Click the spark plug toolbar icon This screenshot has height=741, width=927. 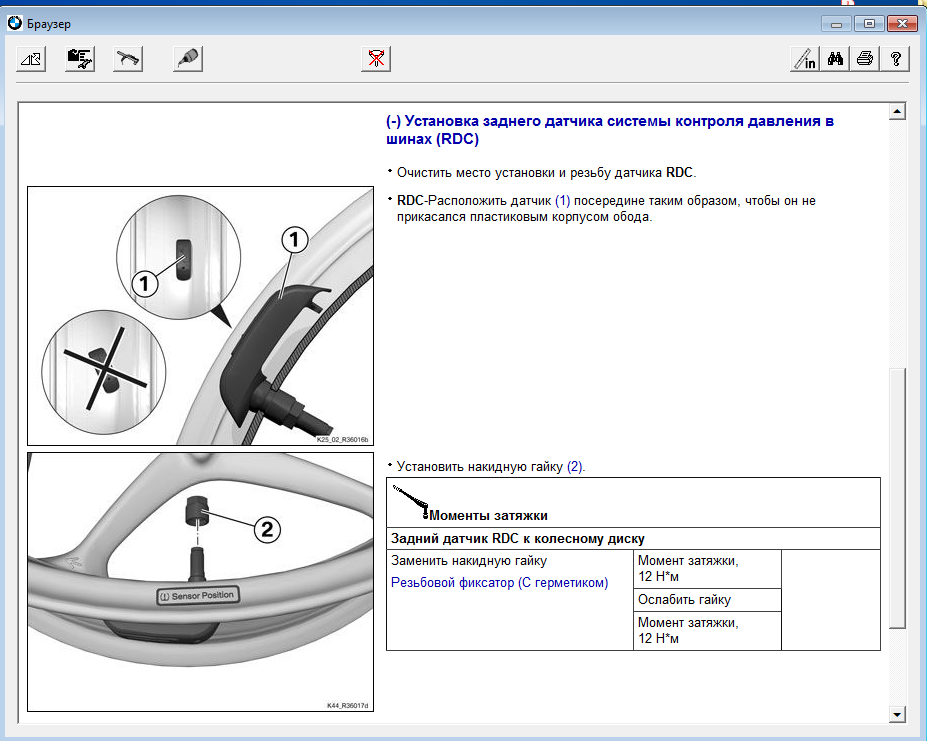(187, 59)
